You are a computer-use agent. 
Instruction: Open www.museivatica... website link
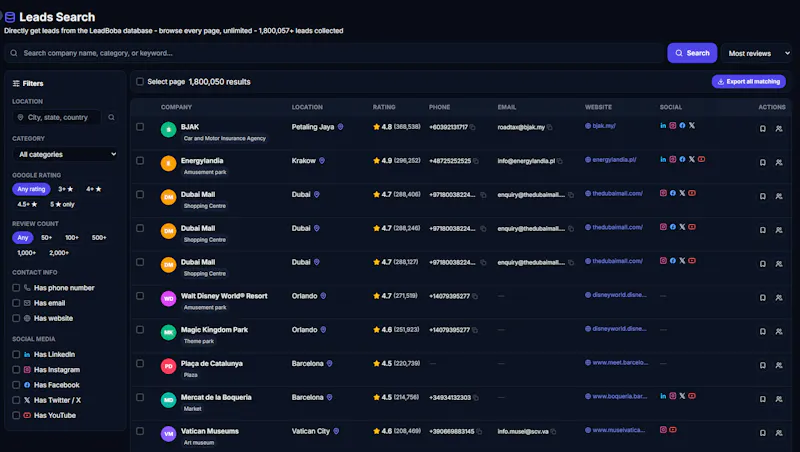pyautogui.click(x=618, y=430)
